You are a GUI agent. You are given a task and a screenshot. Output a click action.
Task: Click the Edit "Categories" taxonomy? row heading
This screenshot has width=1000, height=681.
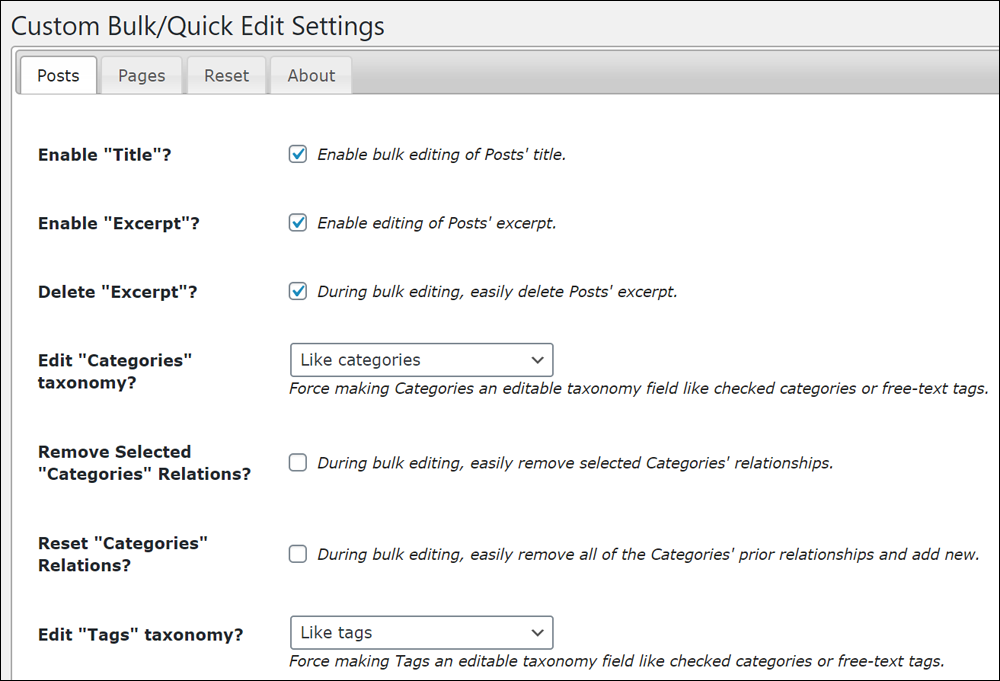click(115, 371)
